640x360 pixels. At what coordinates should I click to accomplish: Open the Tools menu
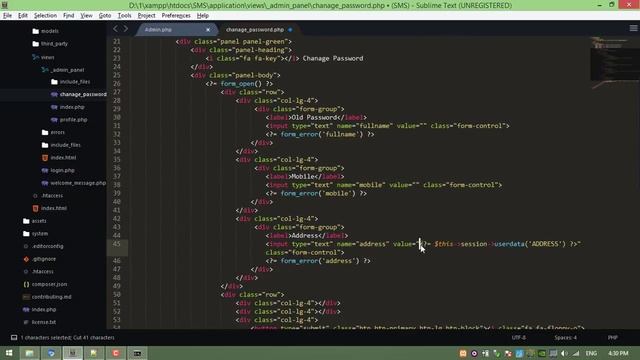pos(124,16)
